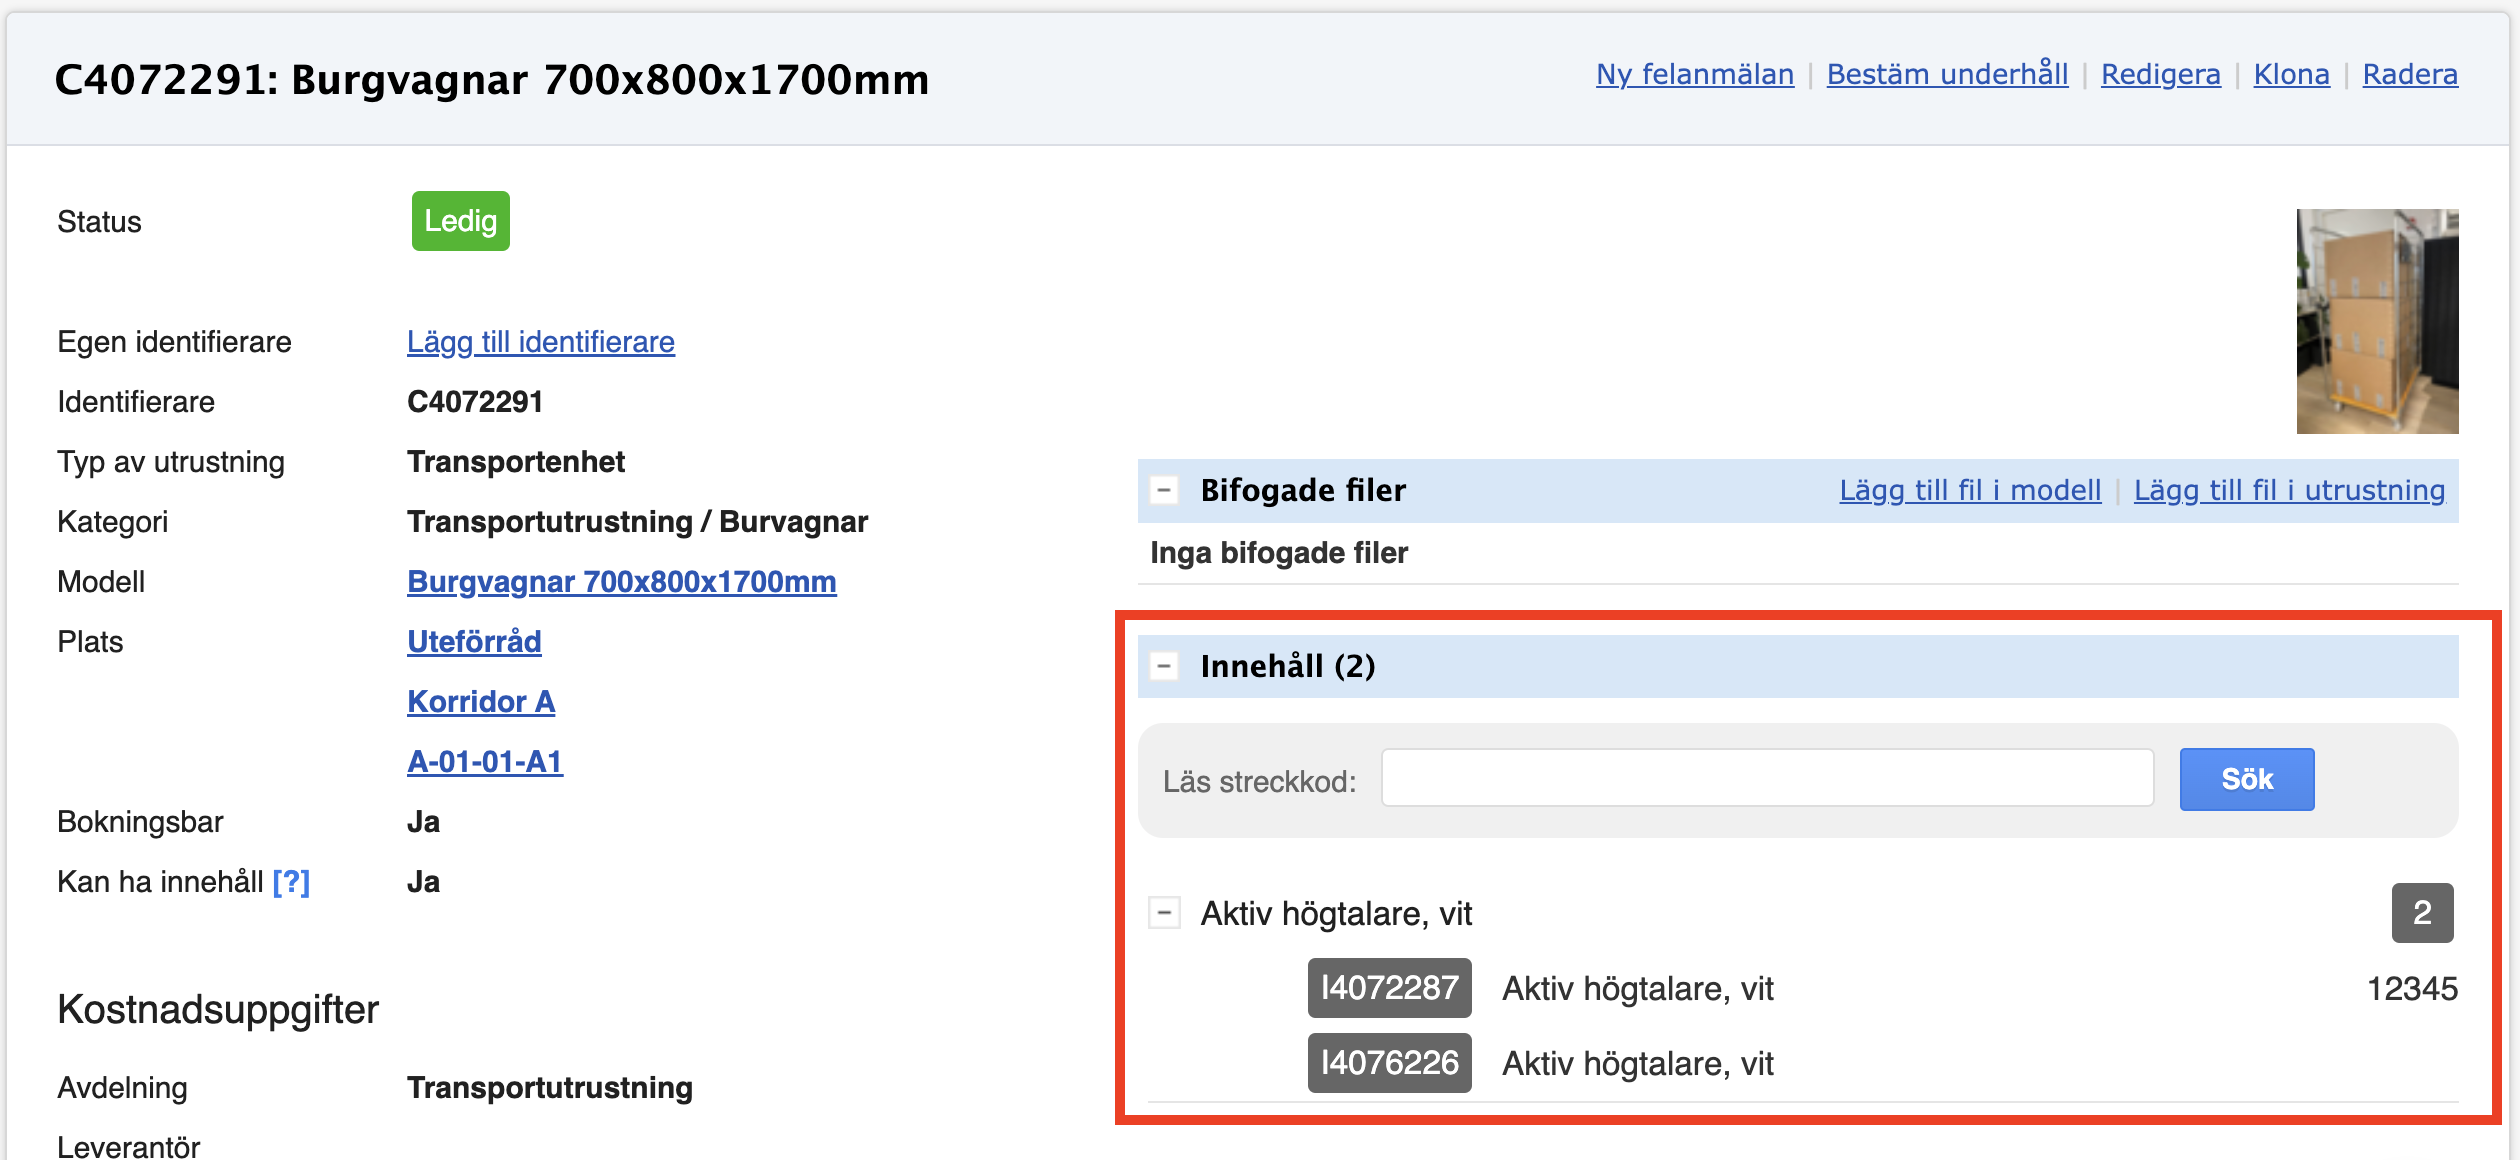Image resolution: width=2520 pixels, height=1160 pixels.
Task: Click Lägg till fil i modell
Action: pyautogui.click(x=1969, y=490)
